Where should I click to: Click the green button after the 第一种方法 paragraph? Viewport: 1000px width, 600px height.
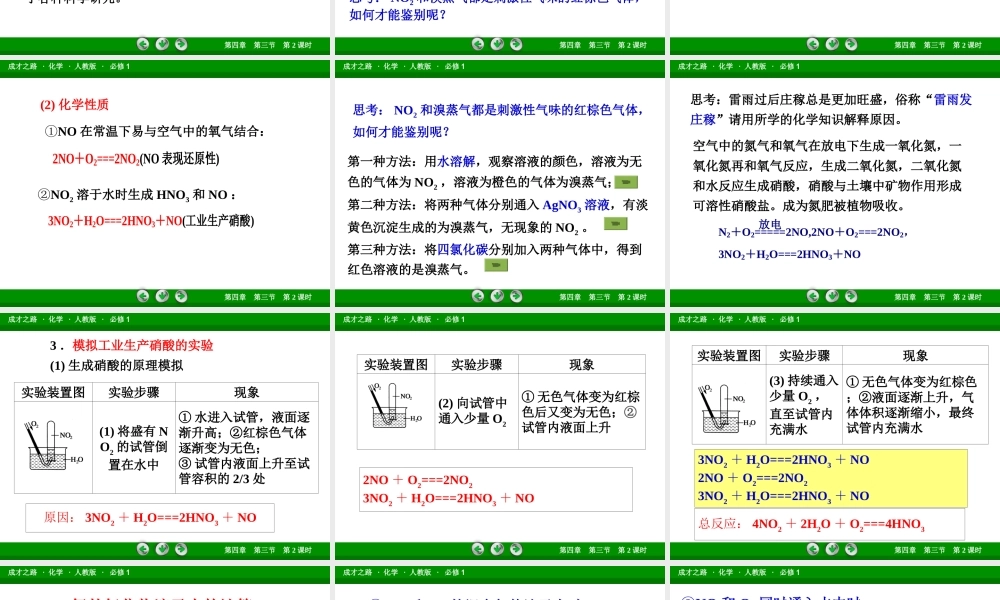(626, 182)
